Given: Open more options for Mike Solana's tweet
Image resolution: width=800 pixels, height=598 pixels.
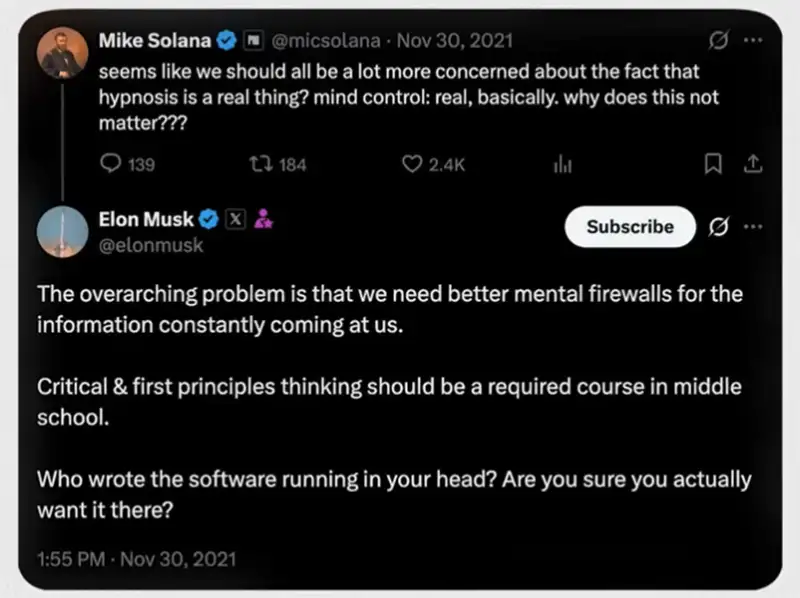Looking at the screenshot, I should coord(754,41).
